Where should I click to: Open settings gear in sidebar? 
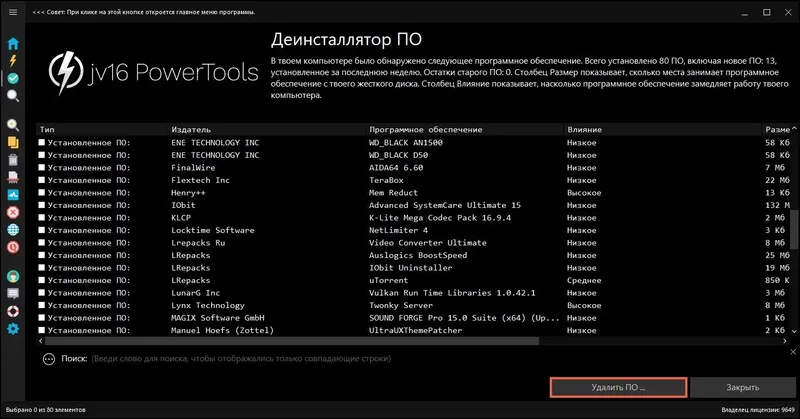coord(13,329)
